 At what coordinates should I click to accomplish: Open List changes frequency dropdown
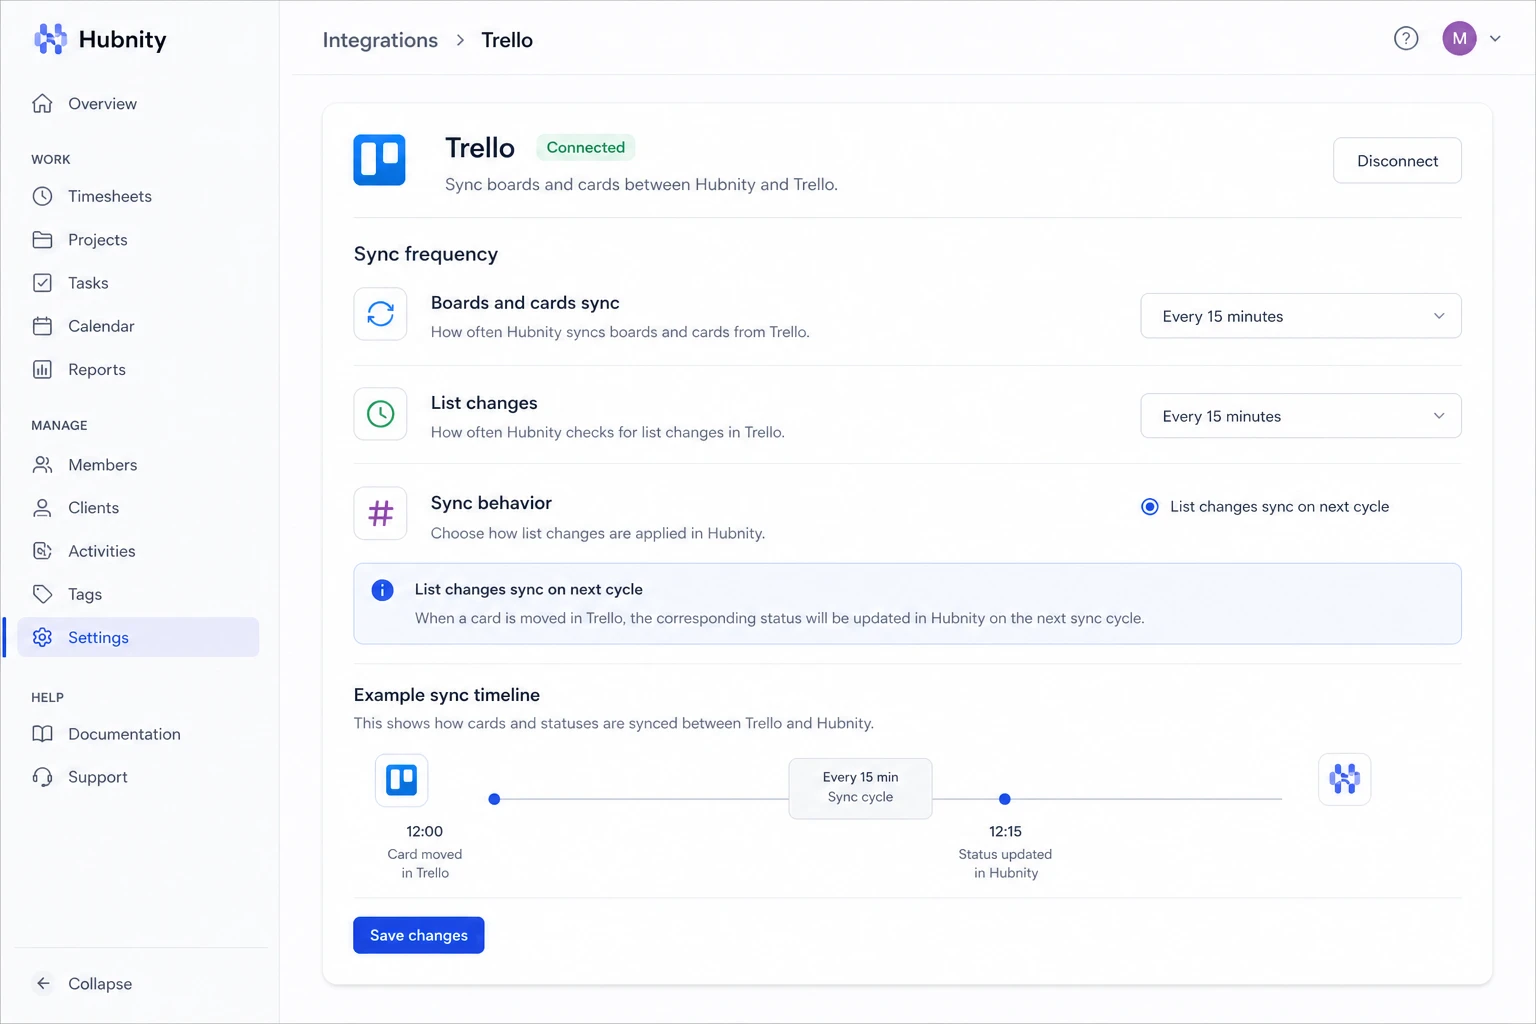click(x=1301, y=416)
